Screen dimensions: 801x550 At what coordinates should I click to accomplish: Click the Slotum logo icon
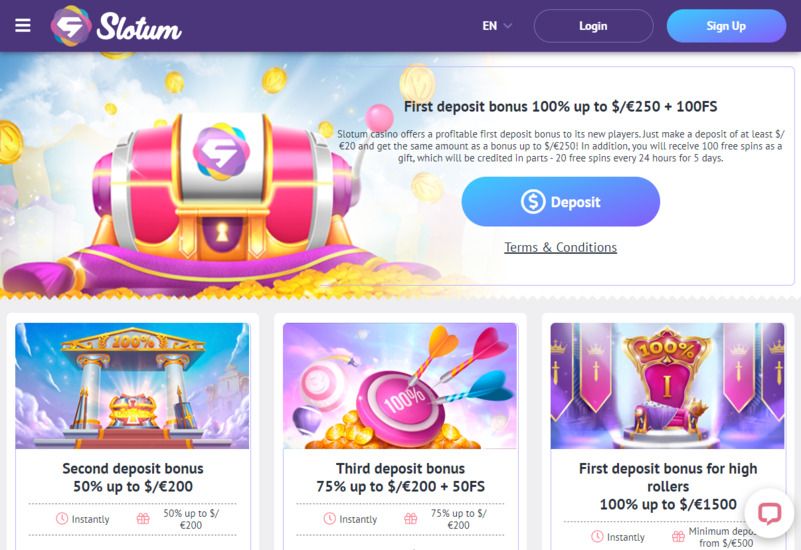[x=71, y=26]
